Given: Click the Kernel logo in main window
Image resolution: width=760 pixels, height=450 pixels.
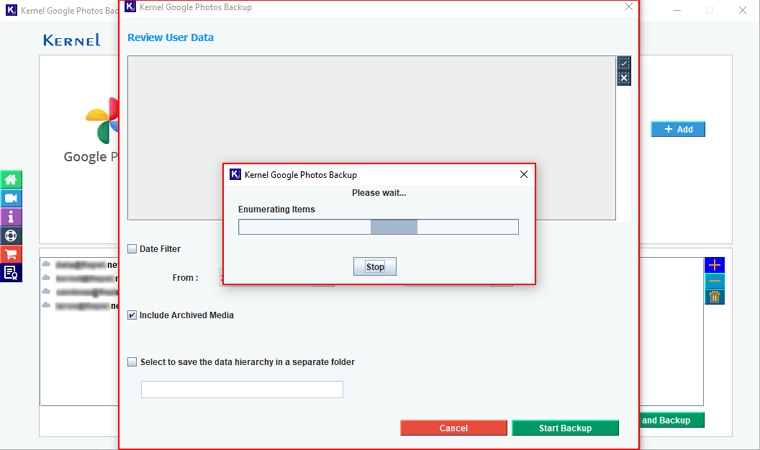Looking at the screenshot, I should (x=72, y=40).
